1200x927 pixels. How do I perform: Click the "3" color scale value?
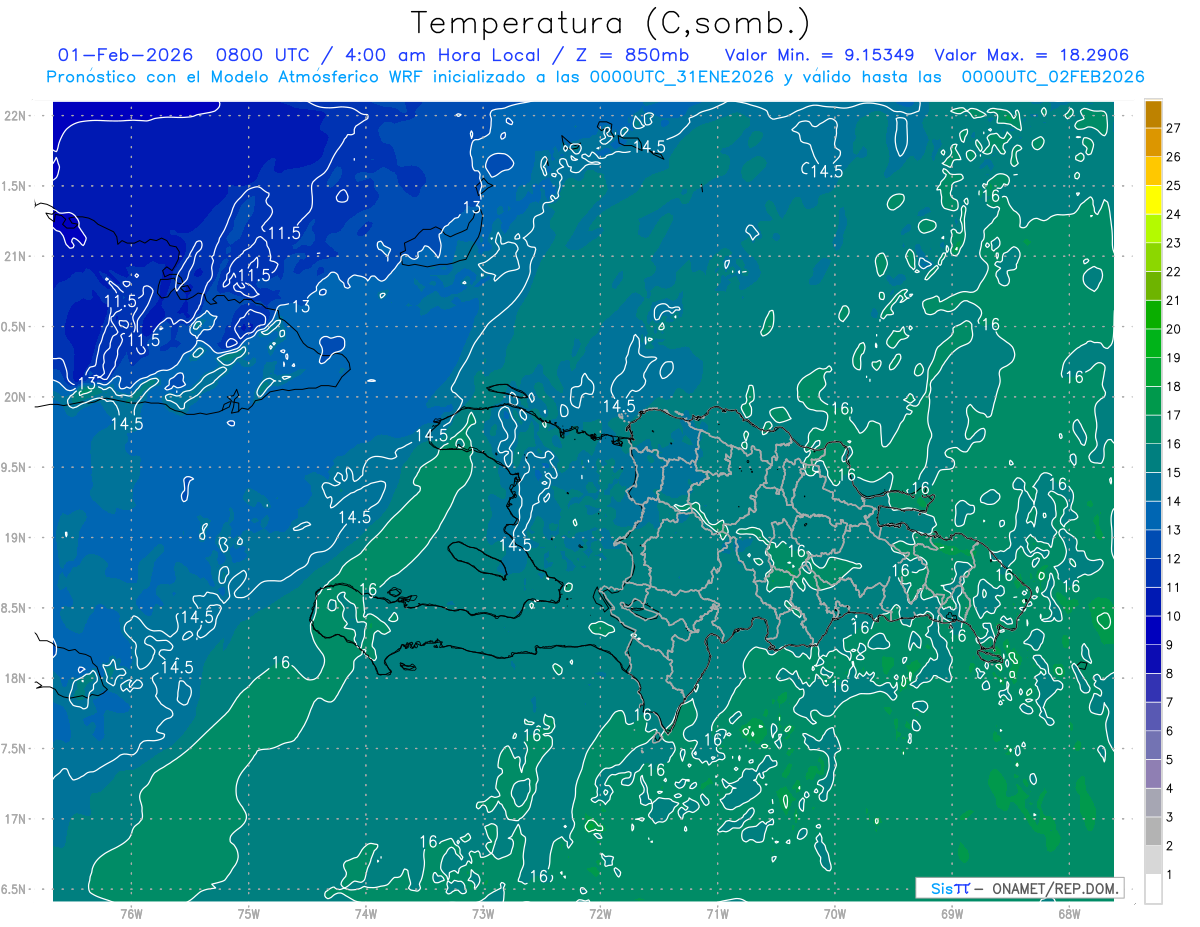tap(1170, 817)
